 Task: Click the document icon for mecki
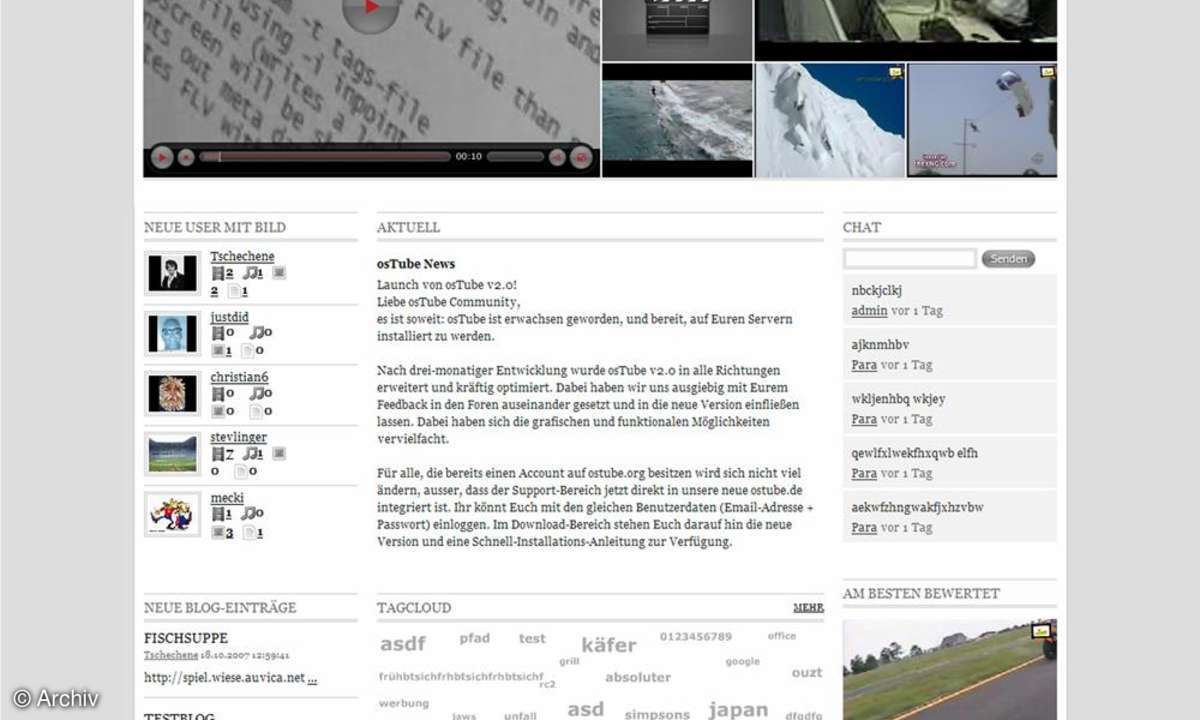pyautogui.click(x=249, y=532)
